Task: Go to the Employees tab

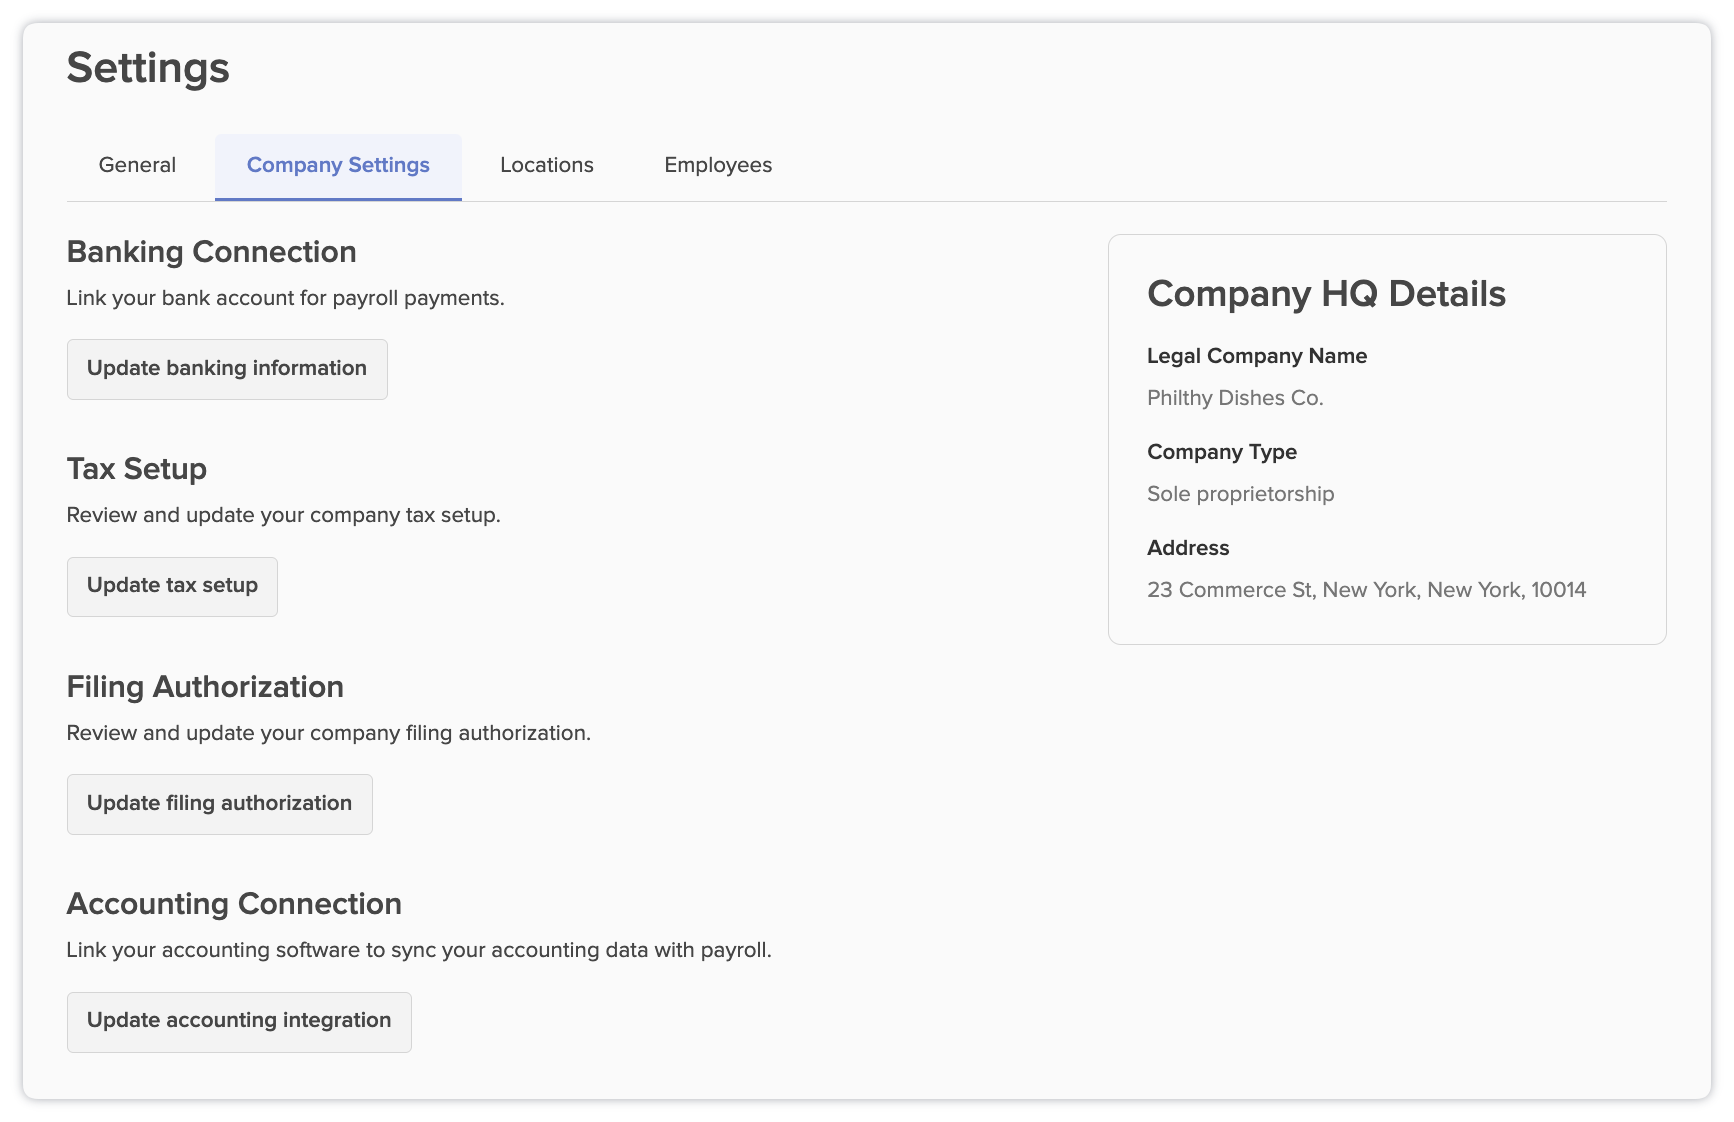Action: pos(718,165)
